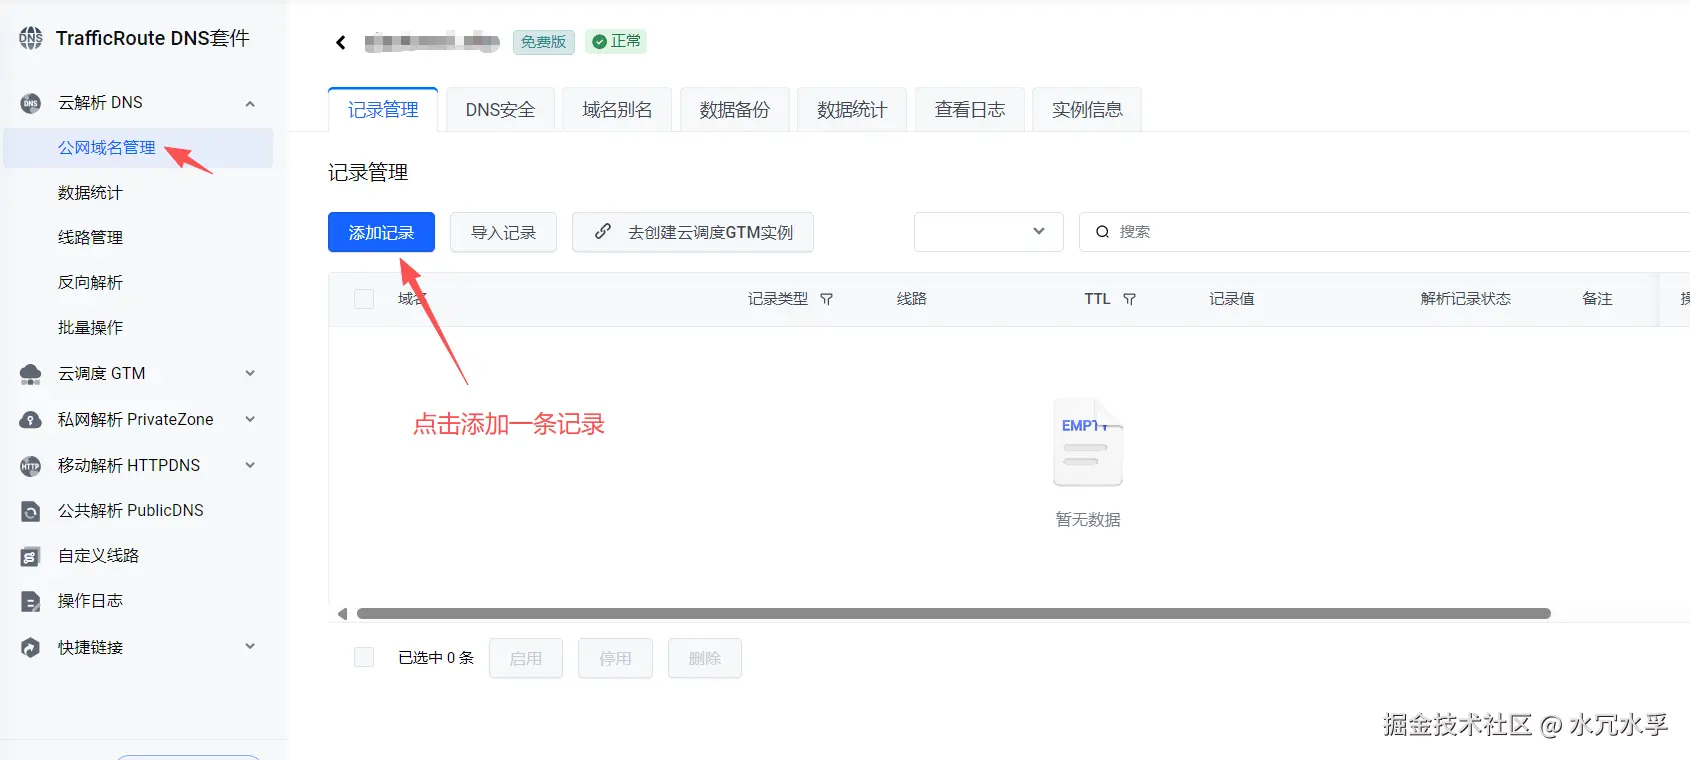The image size is (1690, 760).
Task: Switch to the 域名别名 tab
Action: coord(617,110)
